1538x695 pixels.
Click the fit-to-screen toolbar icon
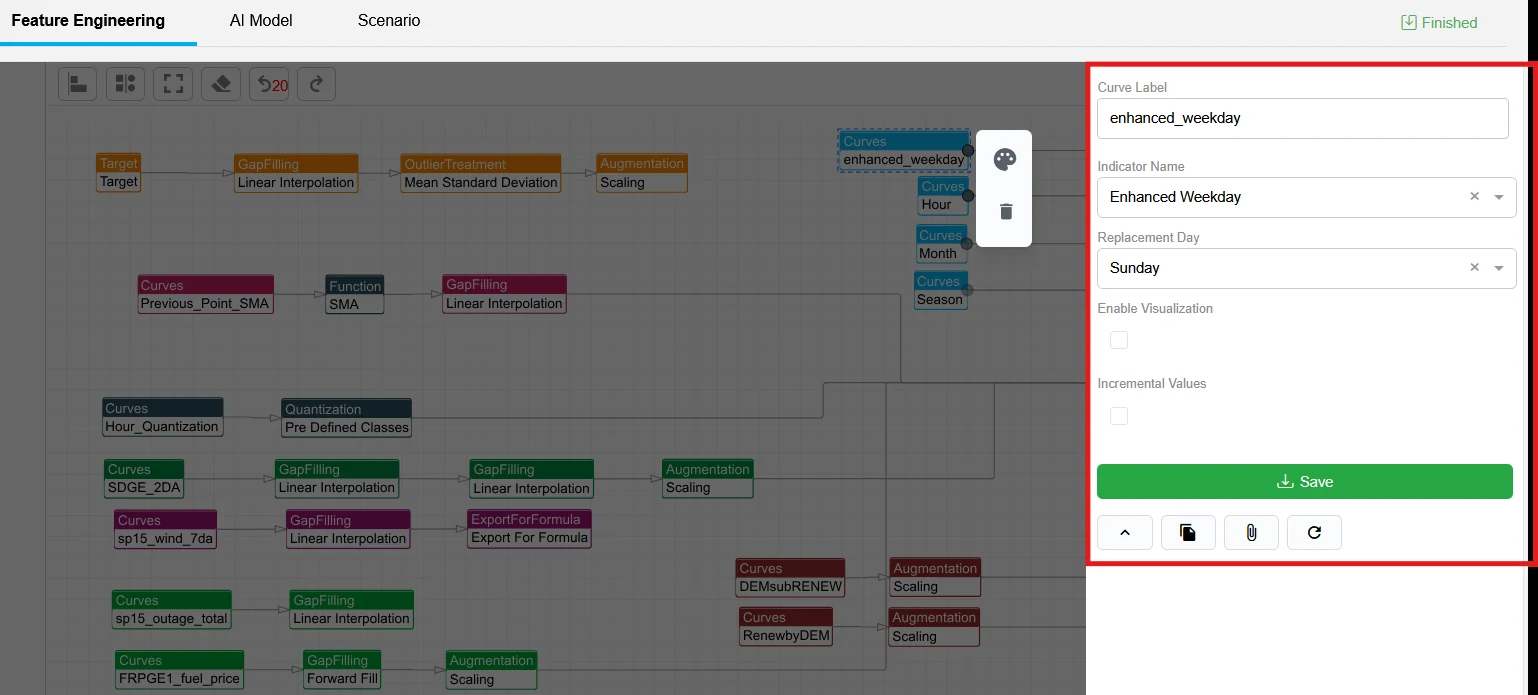pyautogui.click(x=173, y=84)
